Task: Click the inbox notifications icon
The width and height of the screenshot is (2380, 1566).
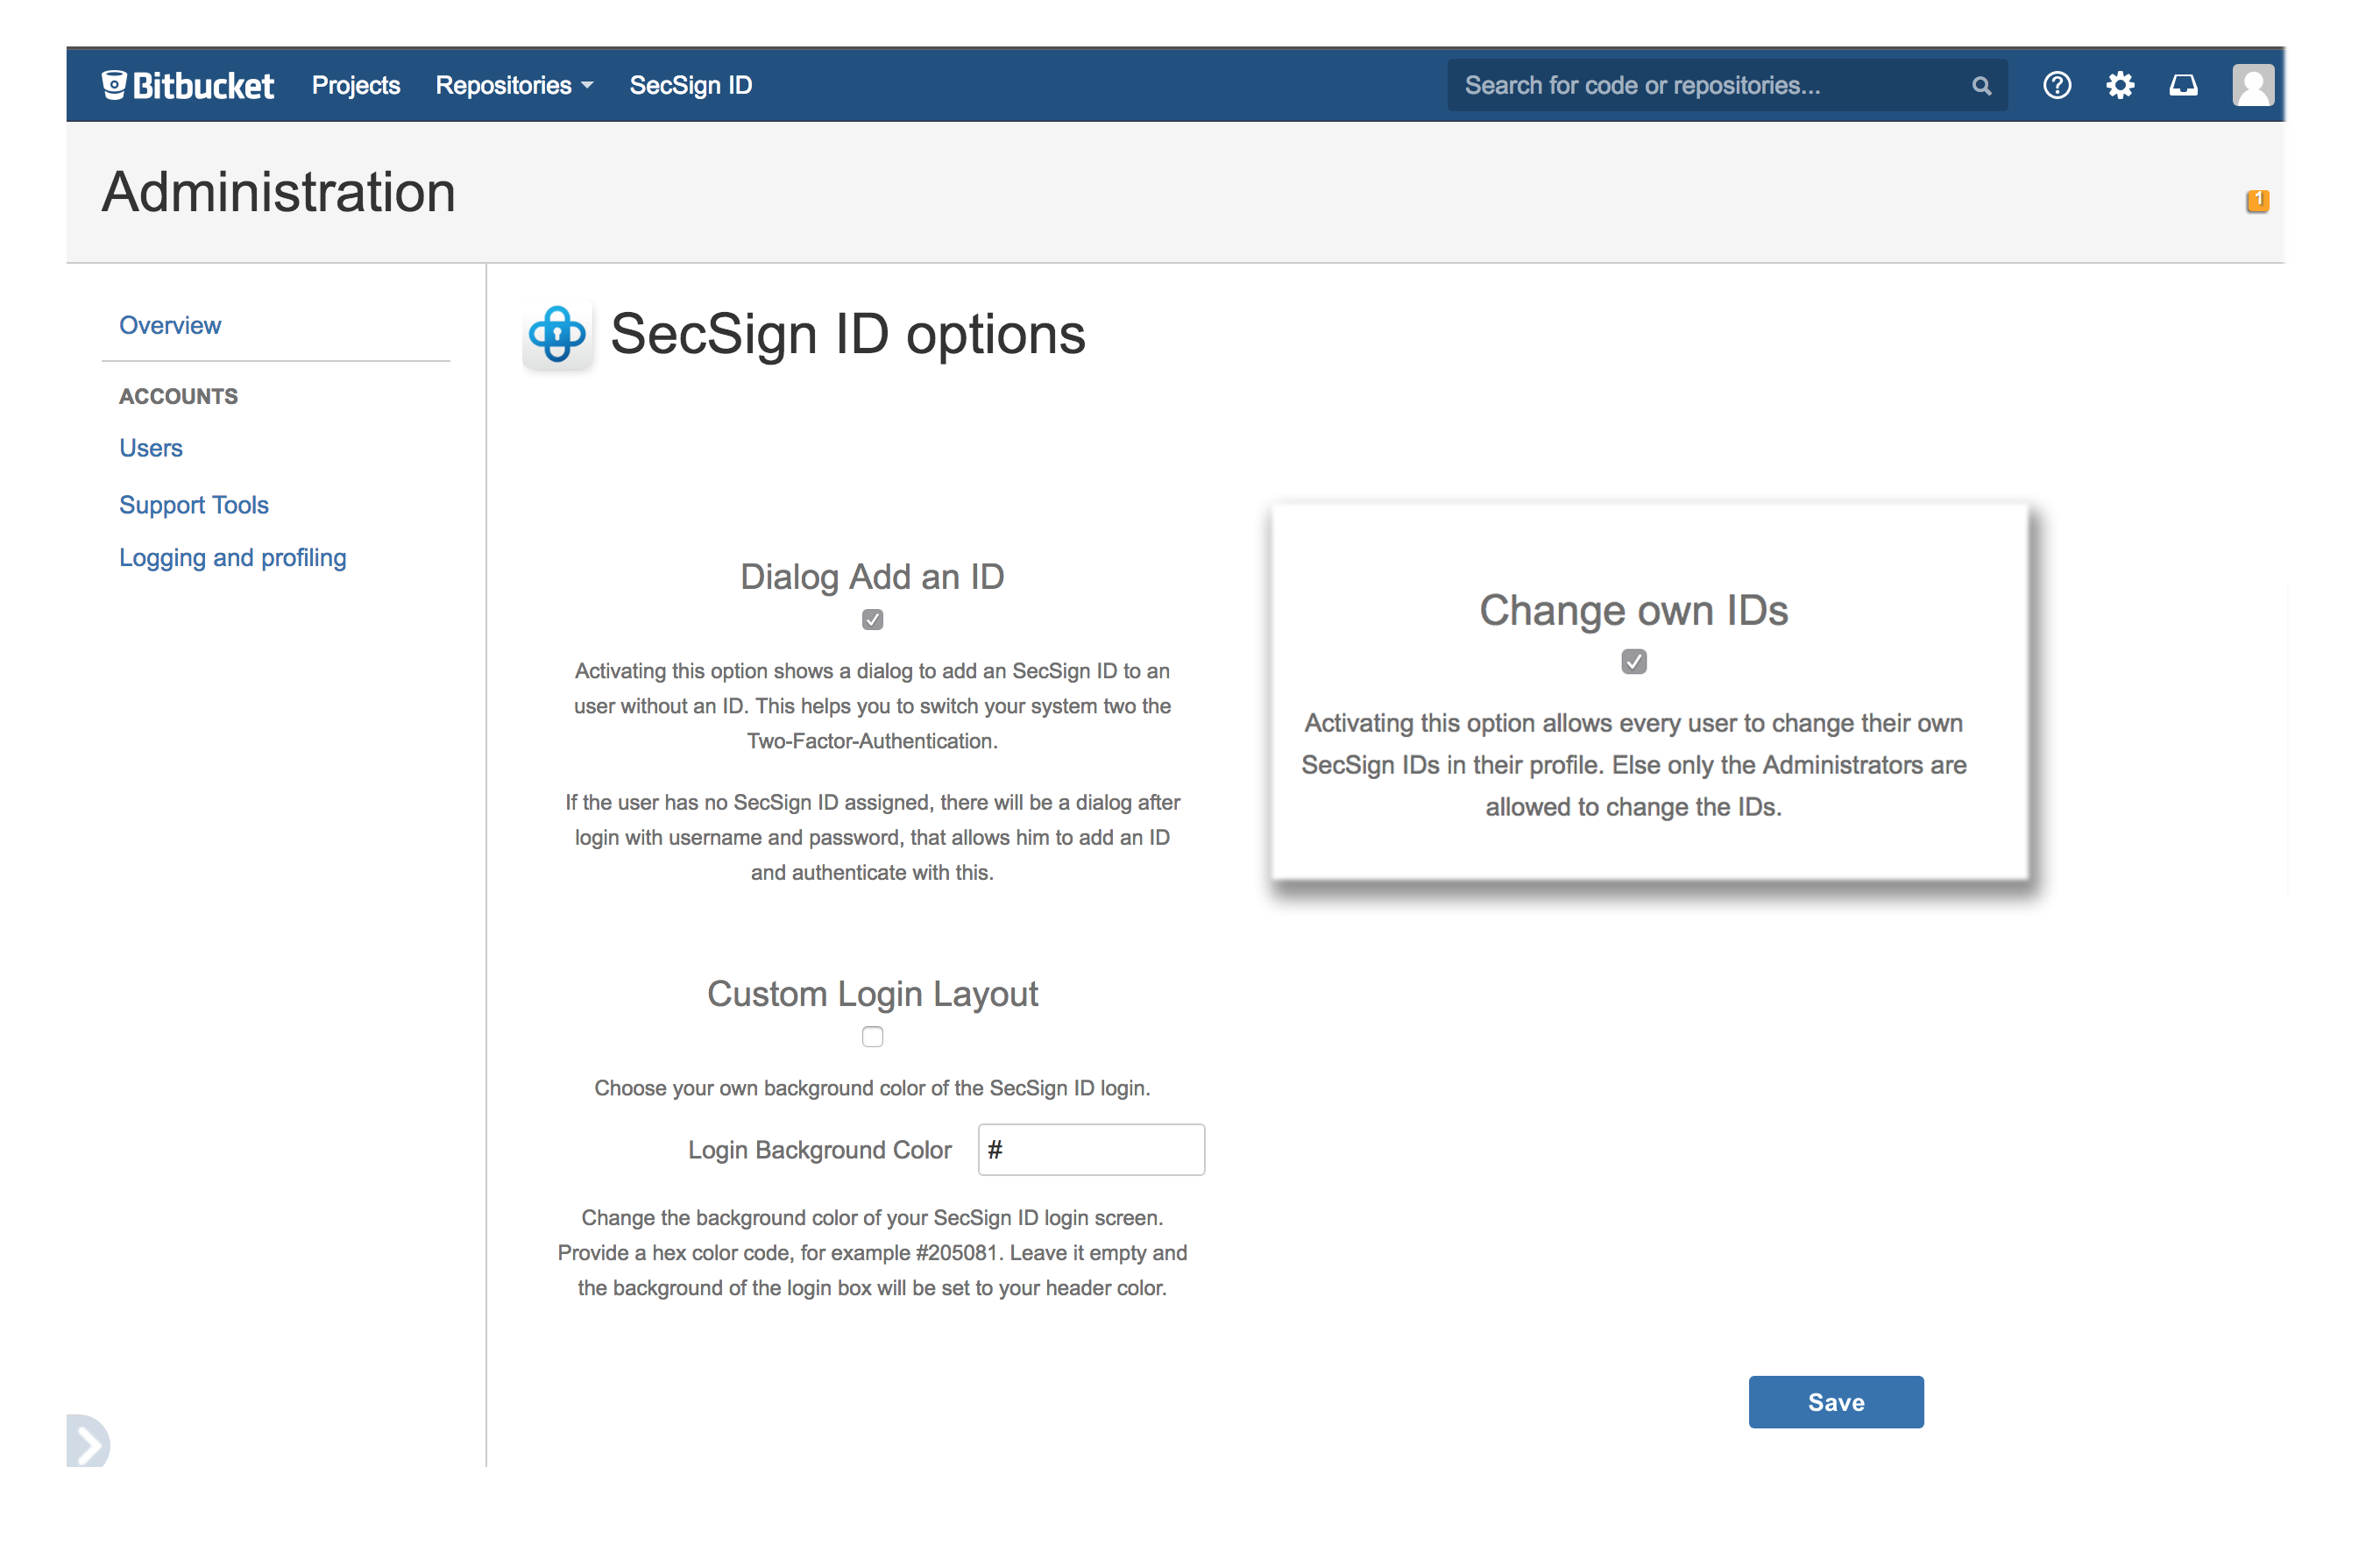Action: (x=2183, y=85)
